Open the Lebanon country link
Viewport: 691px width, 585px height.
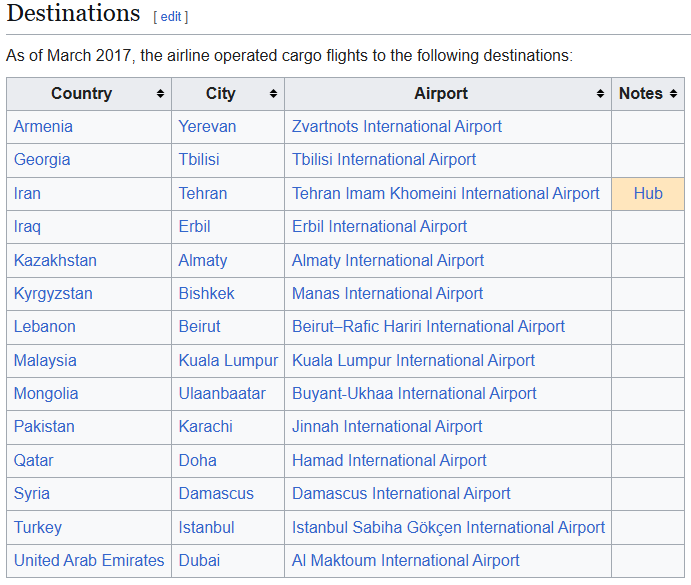45,327
